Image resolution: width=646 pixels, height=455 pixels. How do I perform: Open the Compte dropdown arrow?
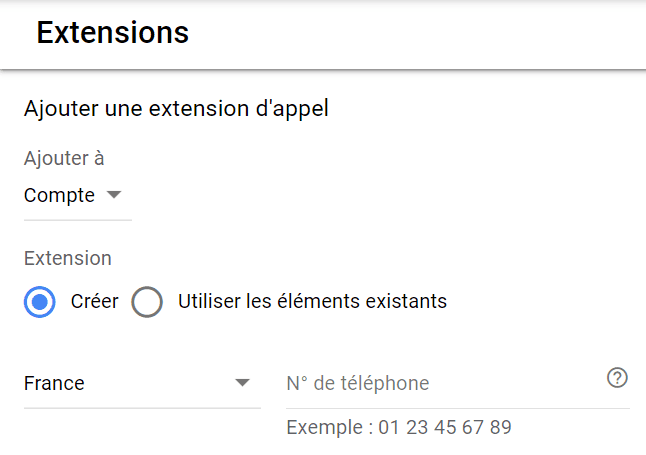(114, 195)
